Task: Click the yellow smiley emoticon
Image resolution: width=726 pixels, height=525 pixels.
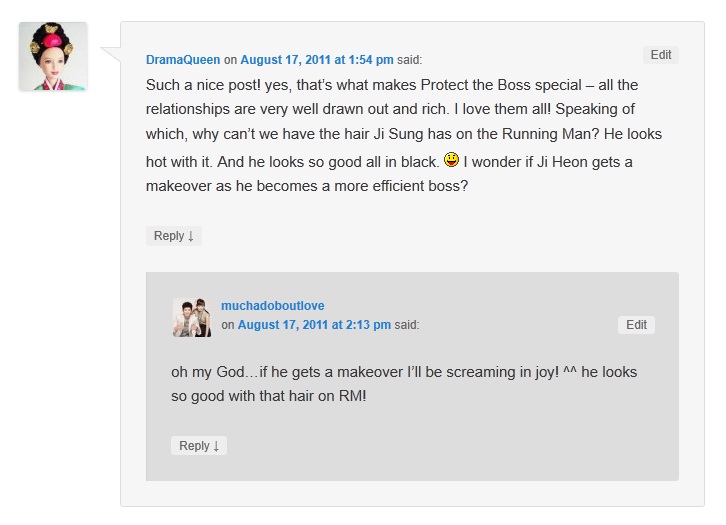Action: click(x=451, y=160)
